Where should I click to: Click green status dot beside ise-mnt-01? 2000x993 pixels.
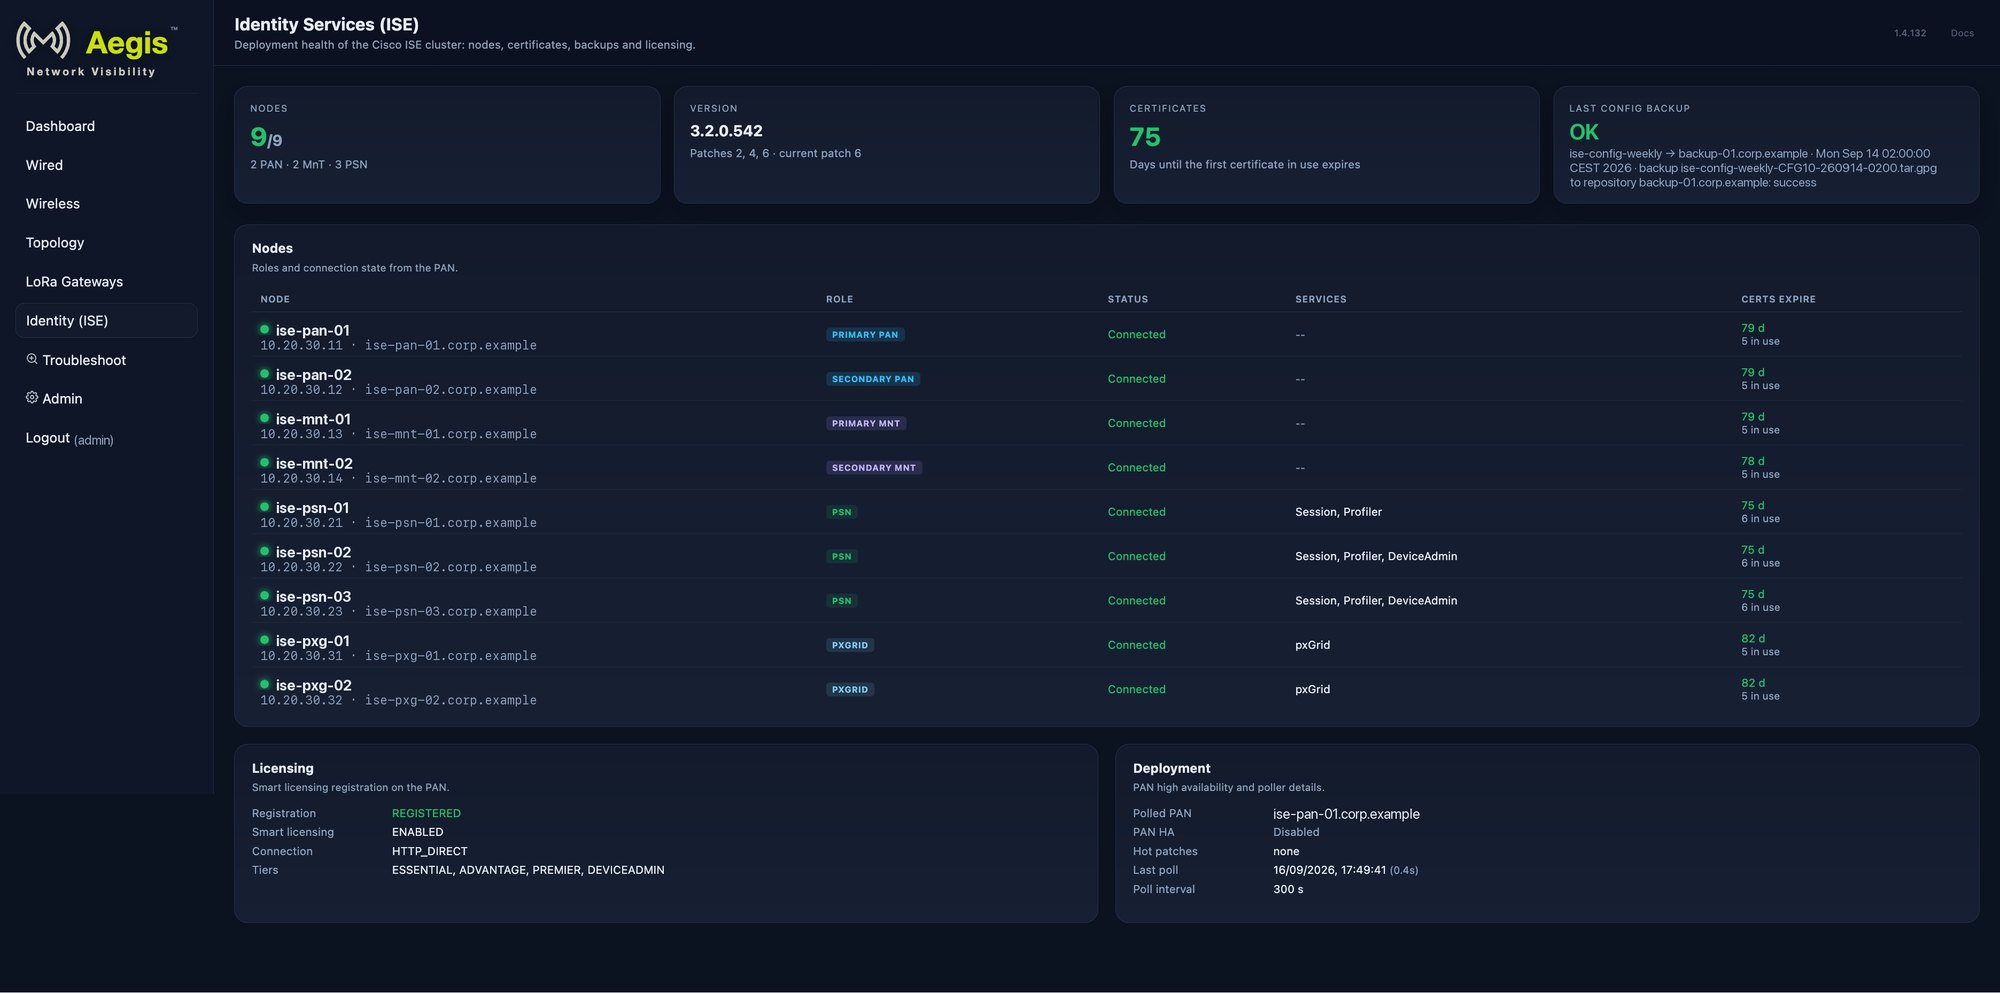(x=265, y=418)
